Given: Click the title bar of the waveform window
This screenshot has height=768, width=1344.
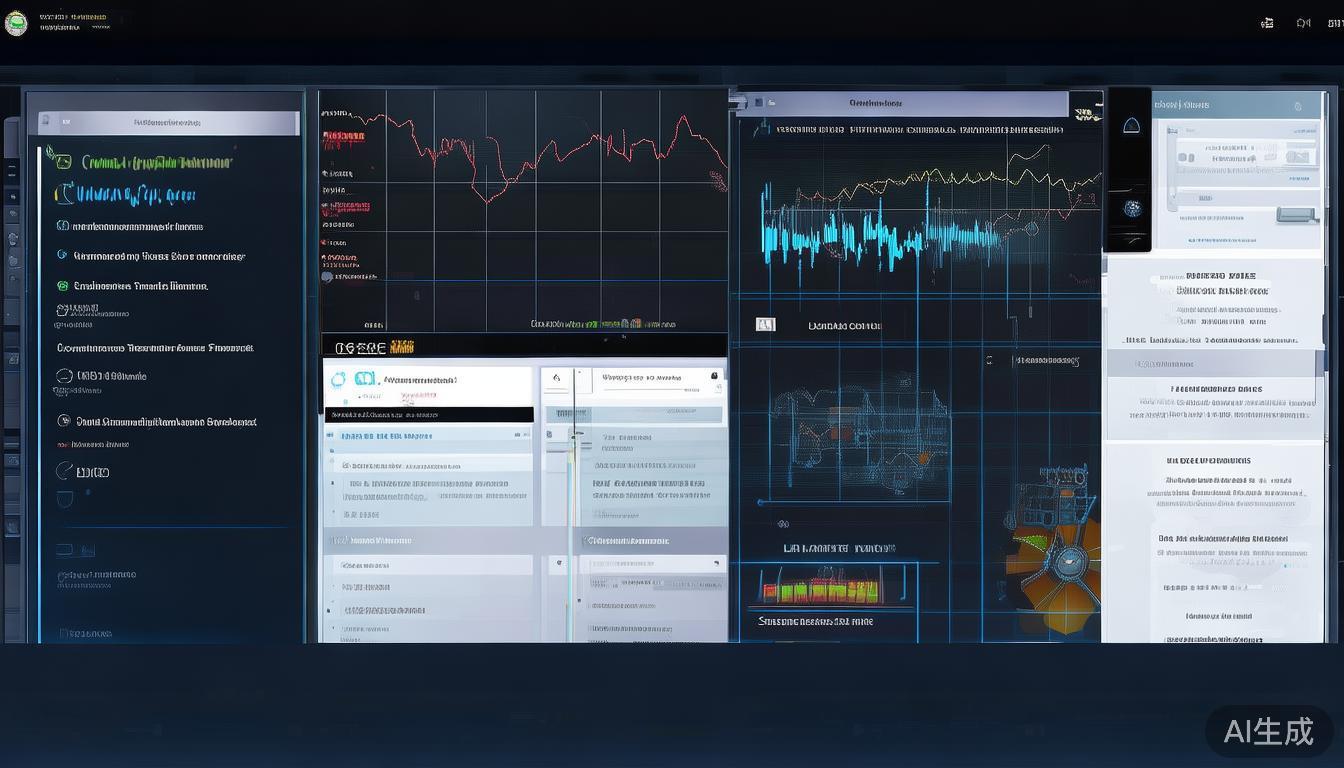Looking at the screenshot, I should (x=900, y=102).
